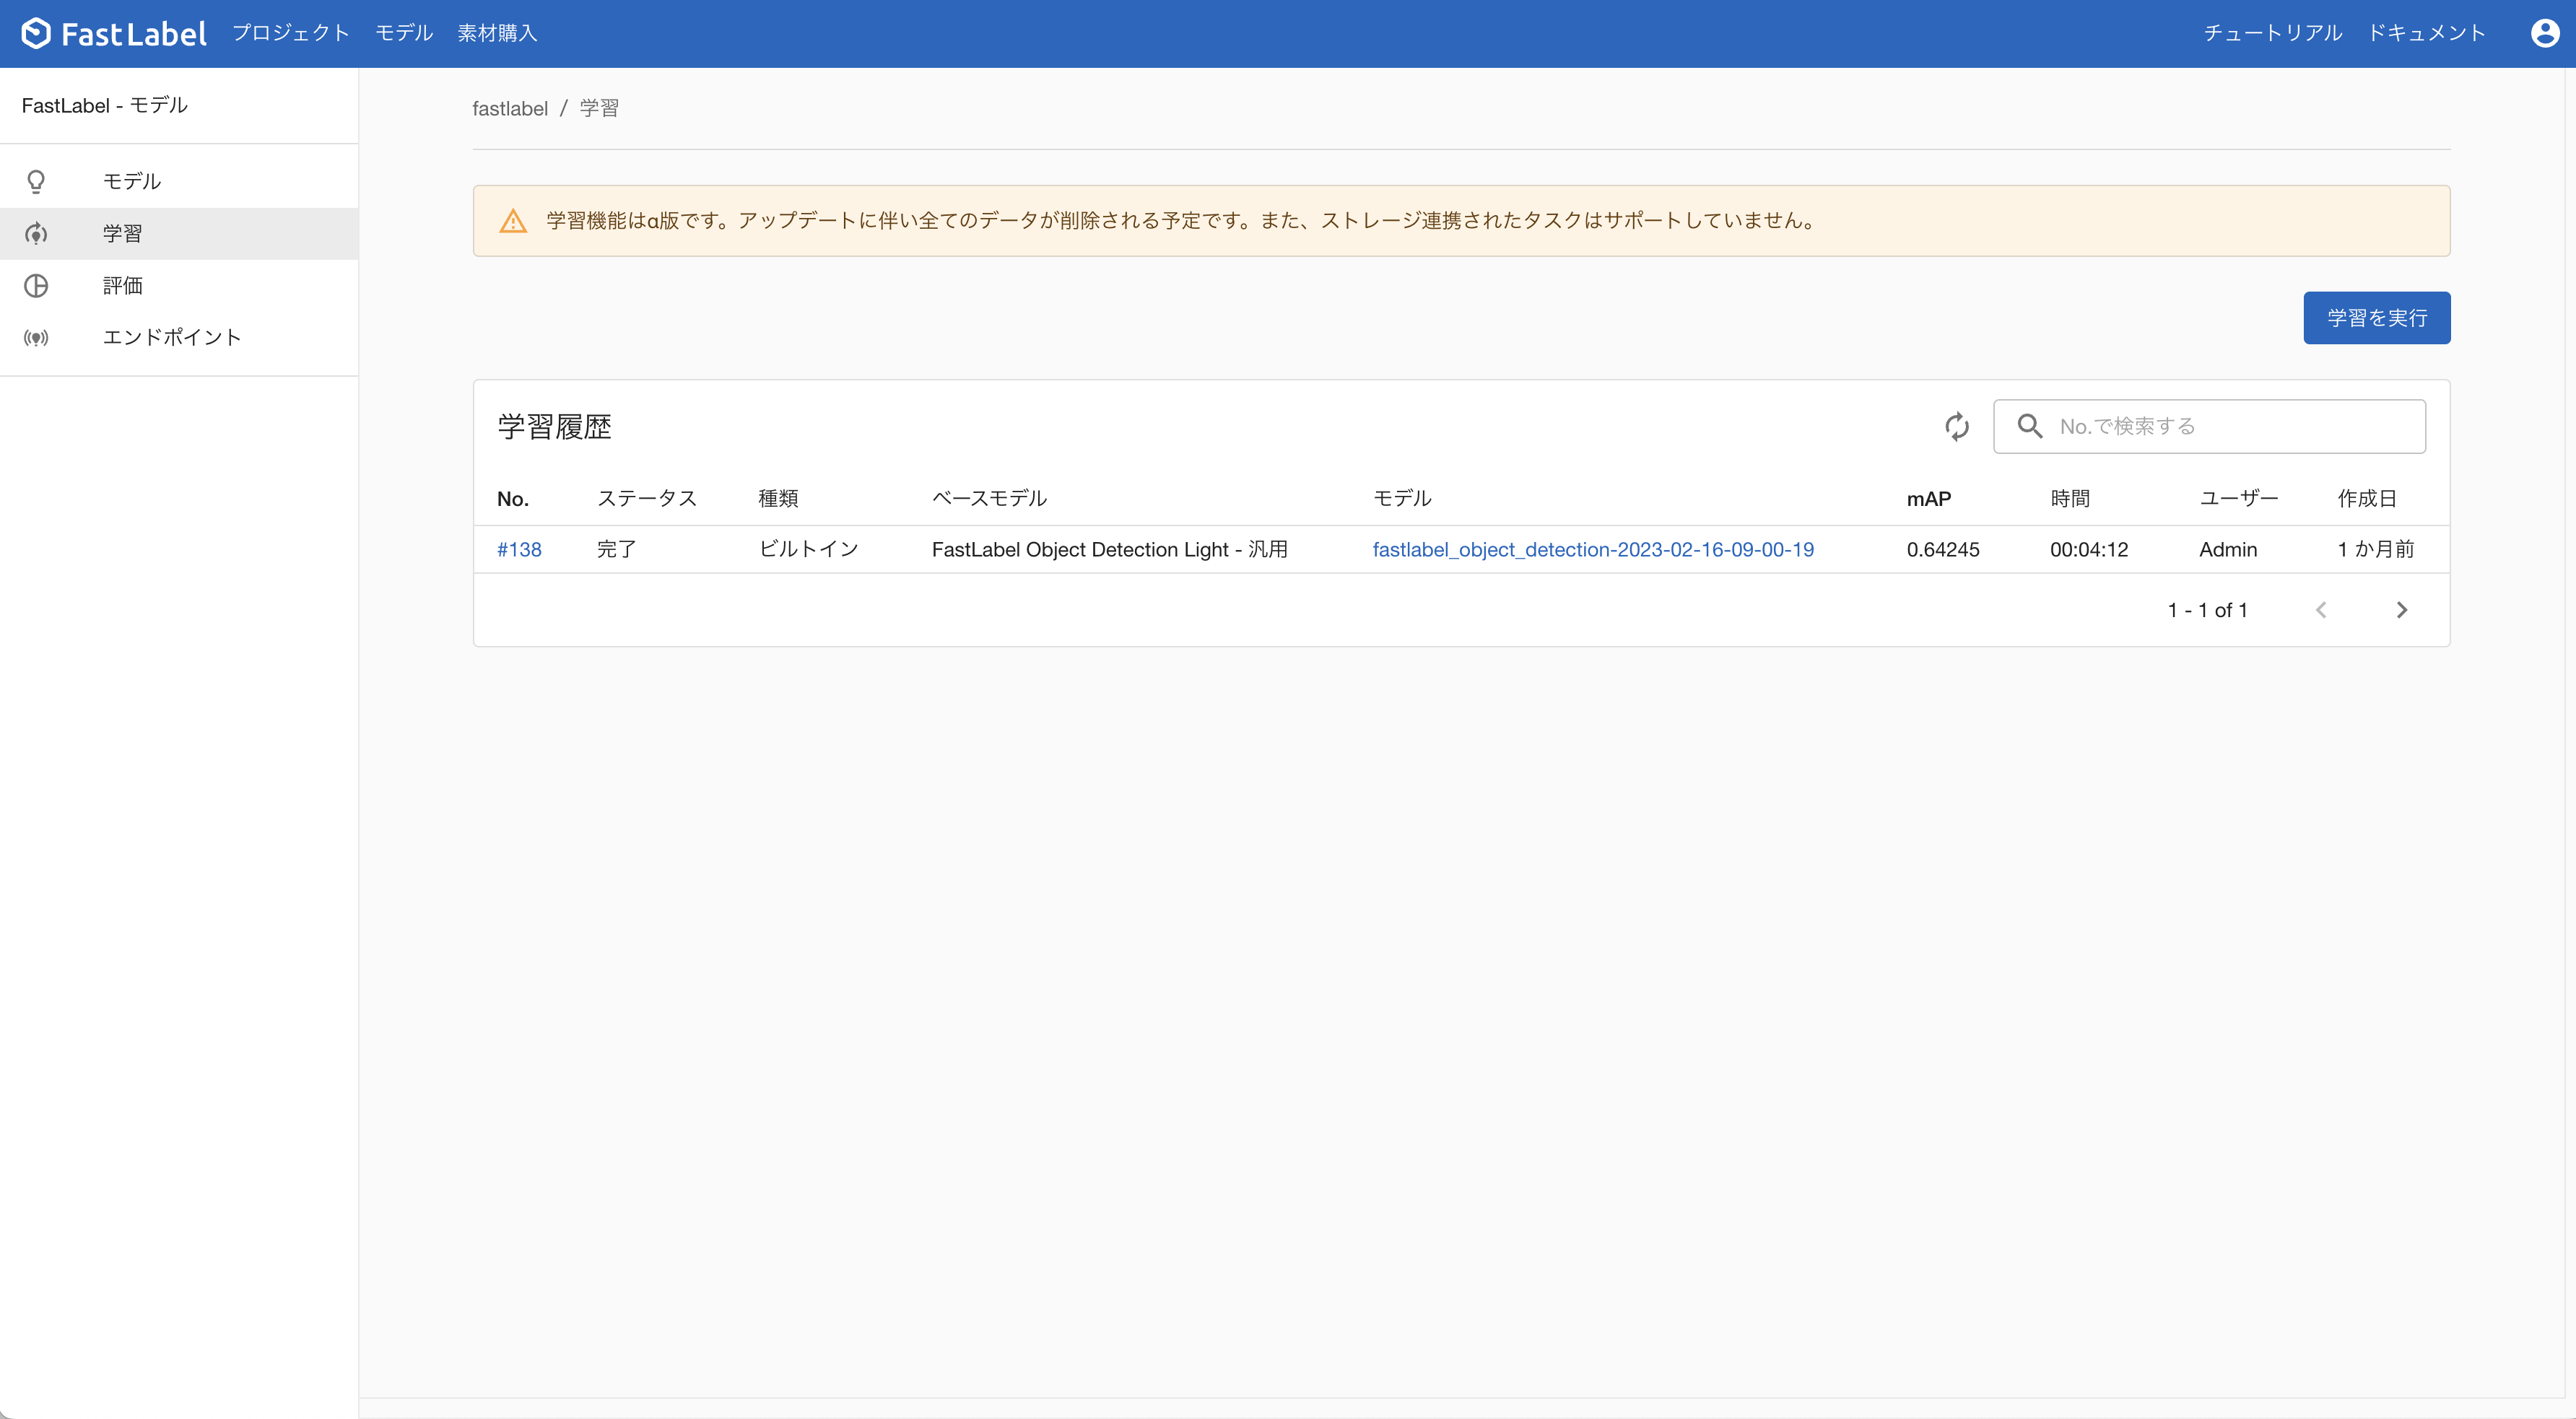Select 評価 in the sidebar

coord(179,286)
